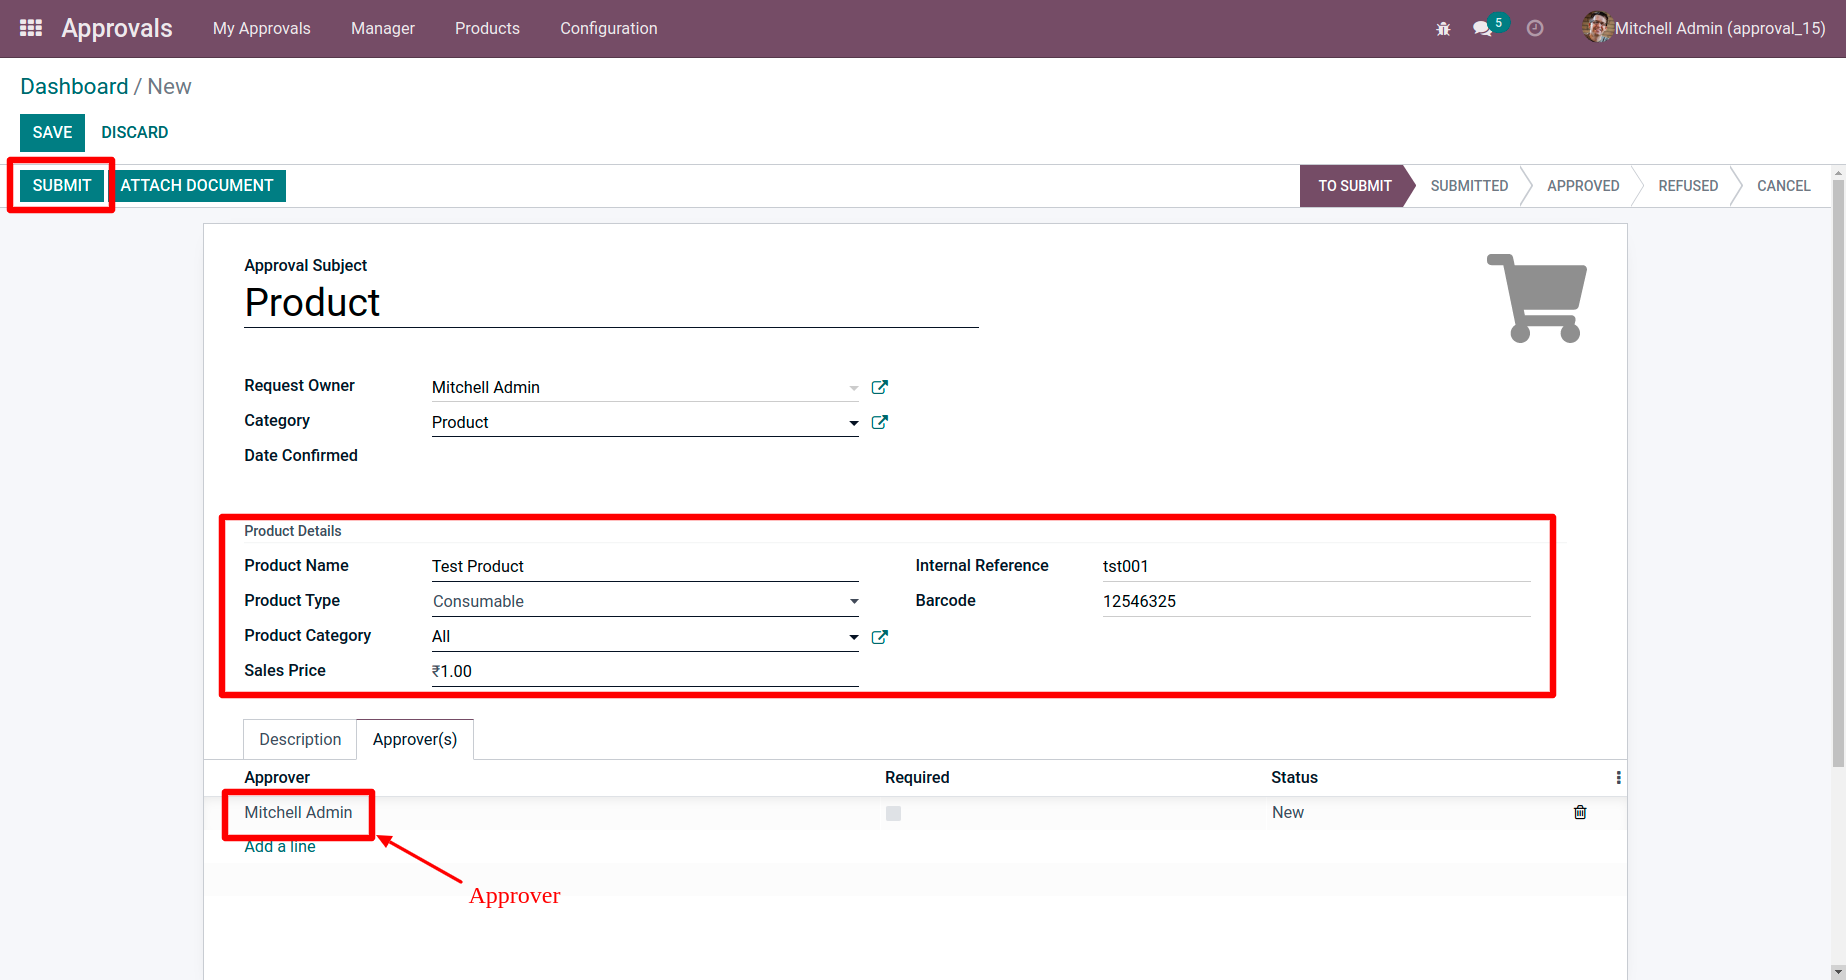Click the Save button
This screenshot has height=980, width=1846.
pyautogui.click(x=52, y=132)
